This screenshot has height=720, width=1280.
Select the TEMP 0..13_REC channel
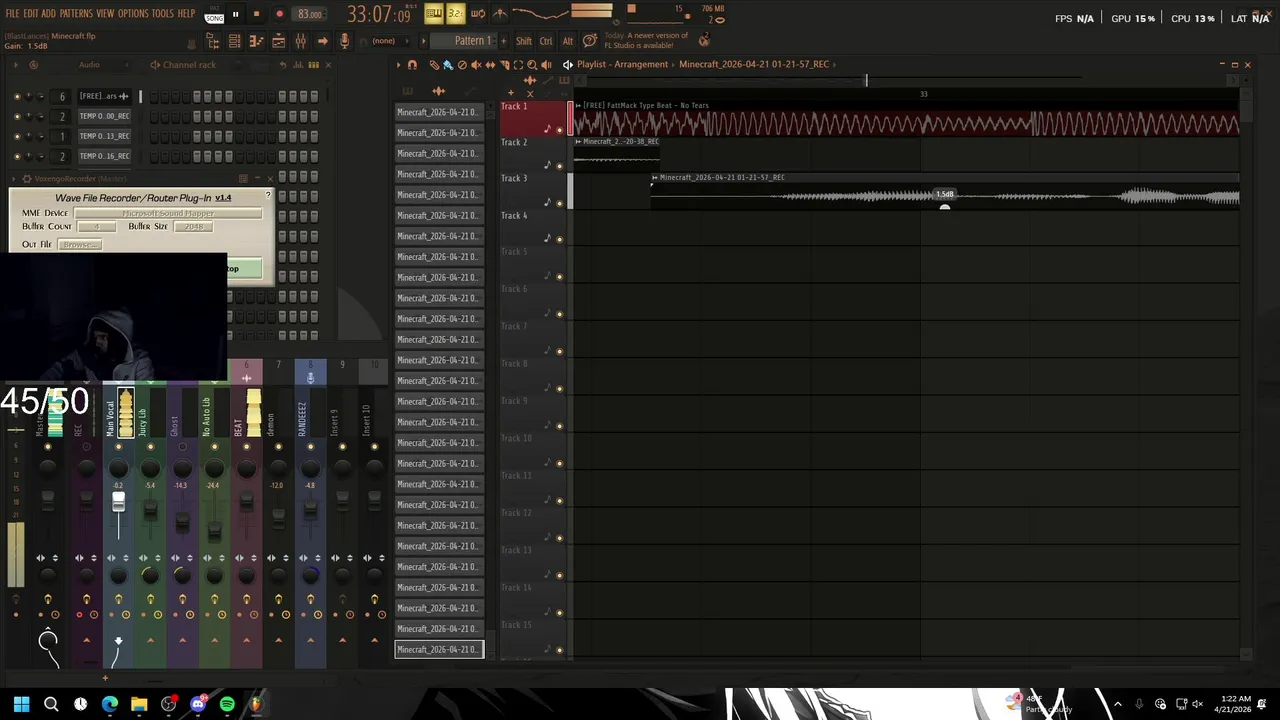pyautogui.click(x=105, y=136)
